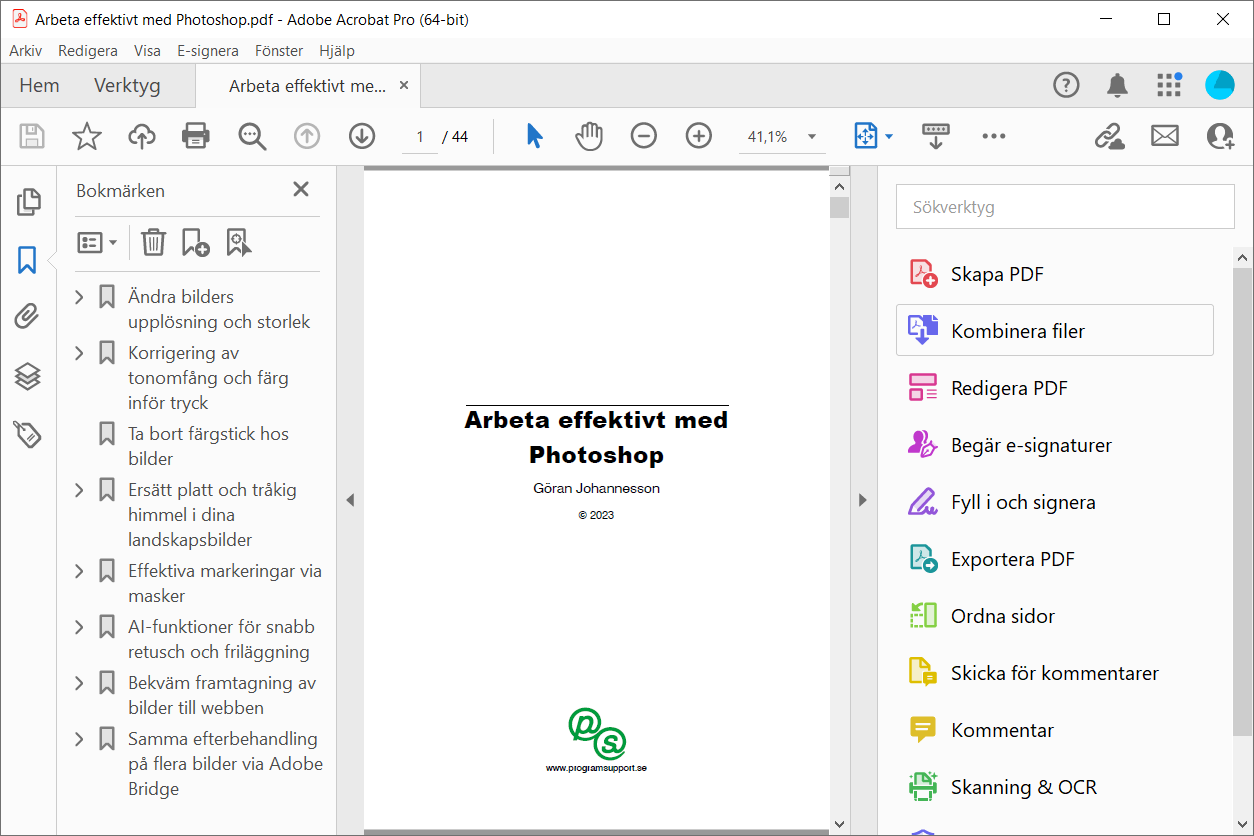Open the zoom level dropdown
The height and width of the screenshot is (836, 1254).
812,137
